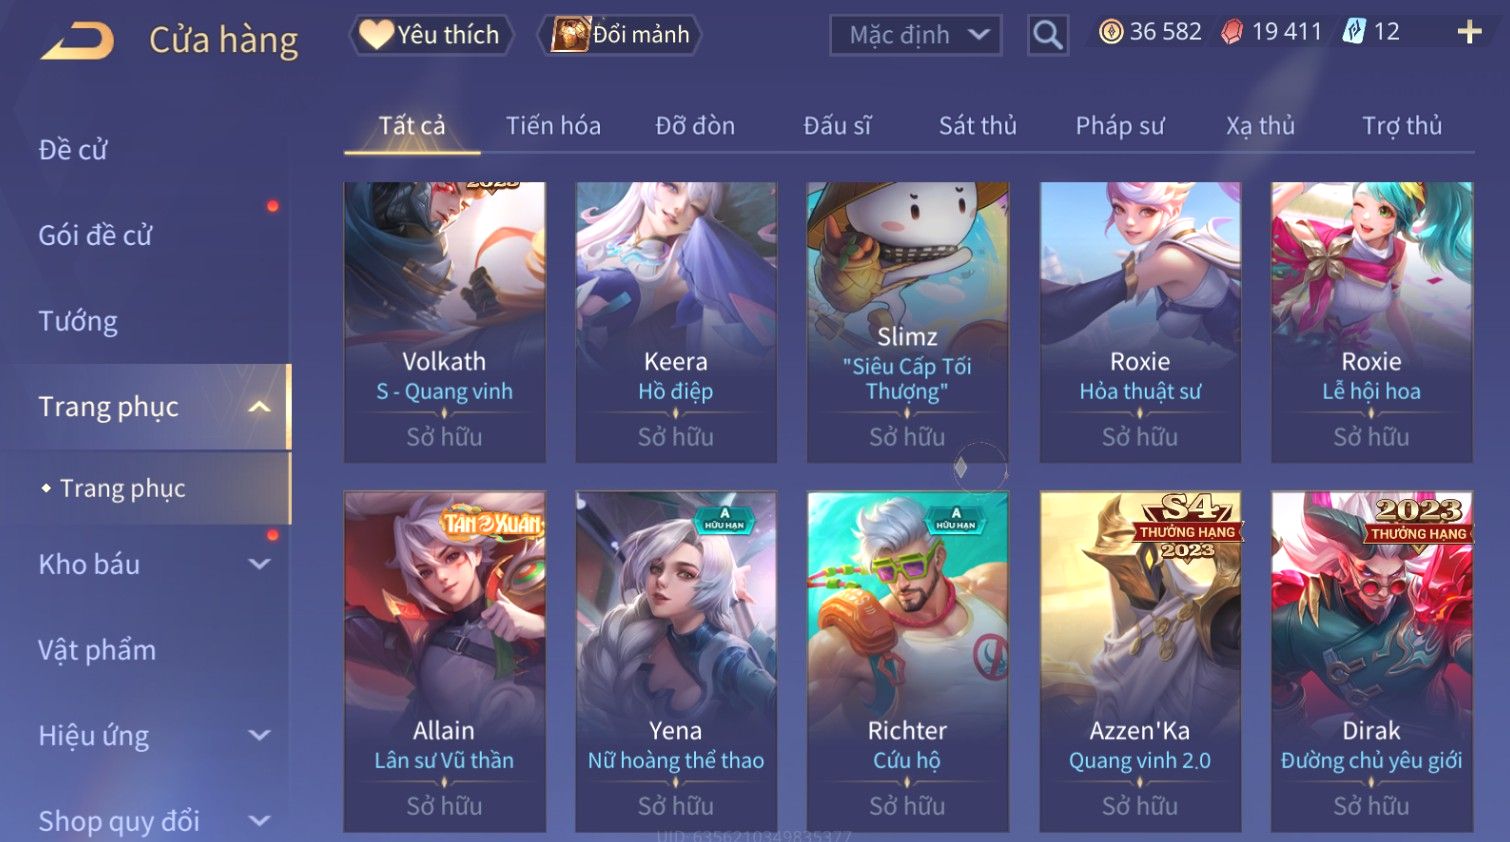Screen dimensions: 1510x842
Task: Expand the Kho báu sidebar section
Action: click(259, 564)
